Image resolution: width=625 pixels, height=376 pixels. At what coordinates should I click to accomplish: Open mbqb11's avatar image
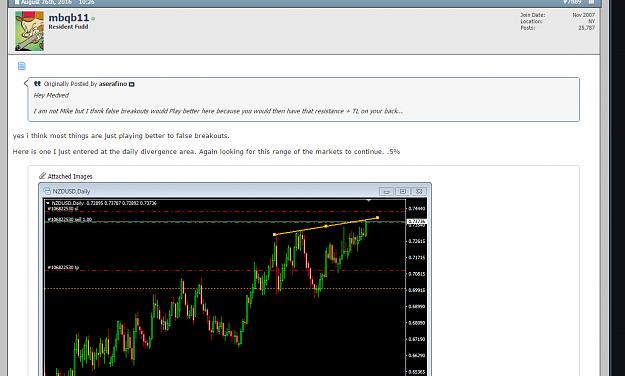point(29,31)
